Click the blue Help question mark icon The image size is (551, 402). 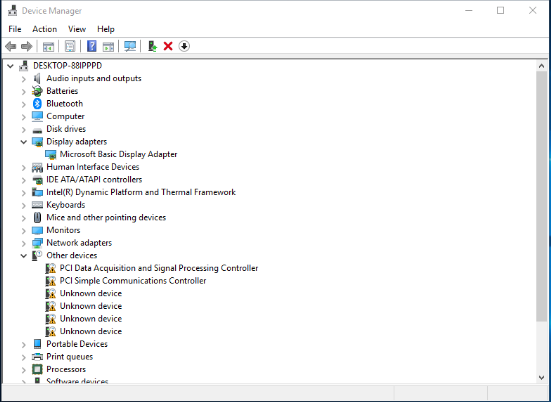[x=92, y=46]
